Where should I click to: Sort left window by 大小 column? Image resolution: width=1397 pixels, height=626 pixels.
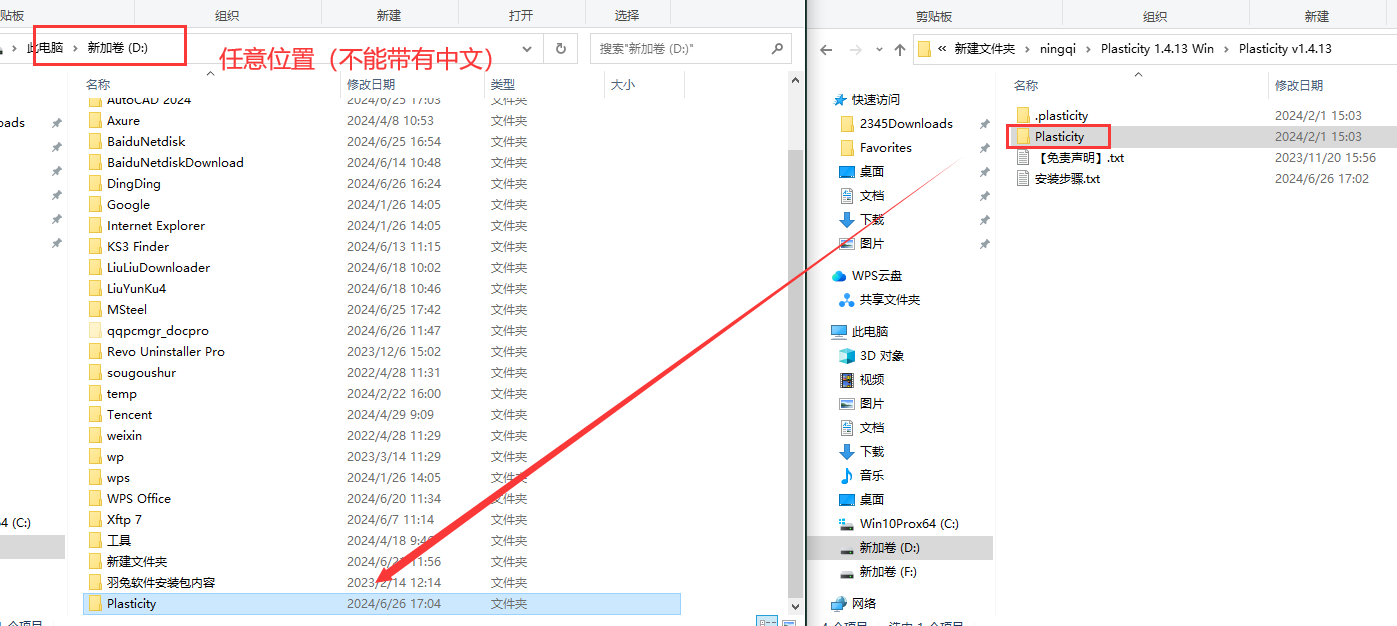[623, 85]
